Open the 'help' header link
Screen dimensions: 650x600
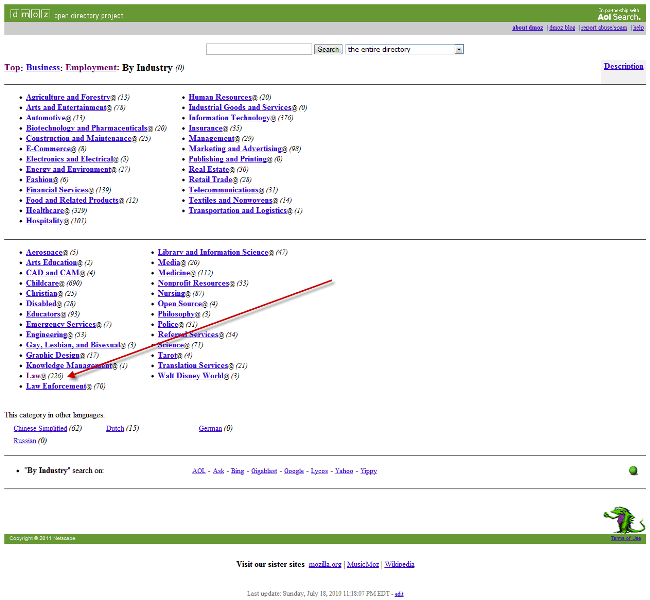[638, 28]
